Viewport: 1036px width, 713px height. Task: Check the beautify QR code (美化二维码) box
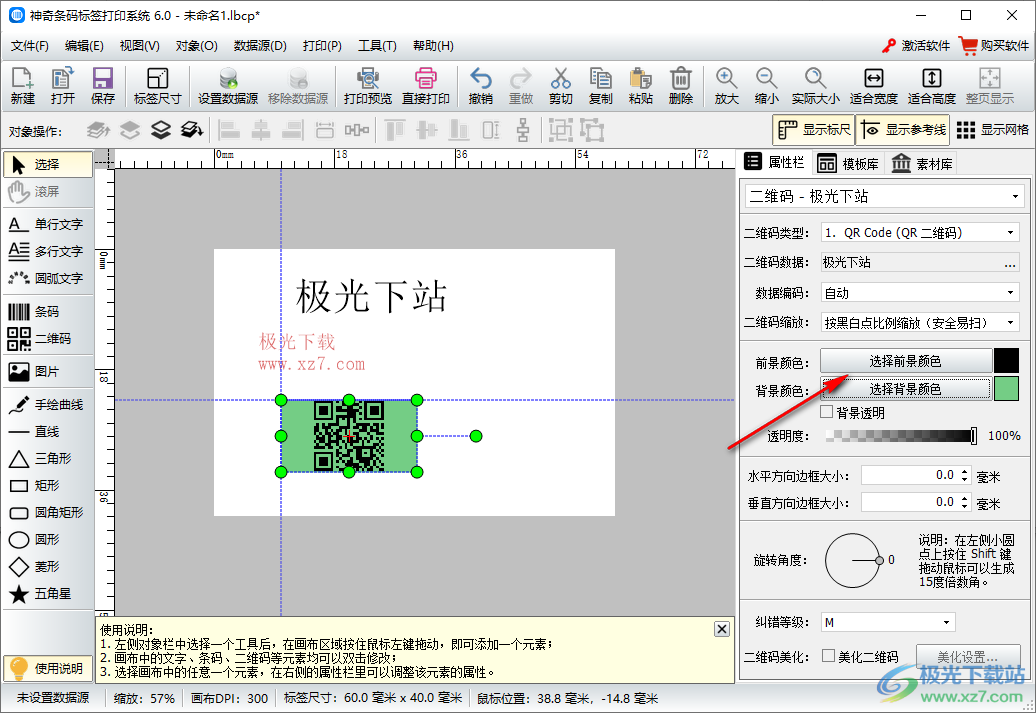click(829, 656)
